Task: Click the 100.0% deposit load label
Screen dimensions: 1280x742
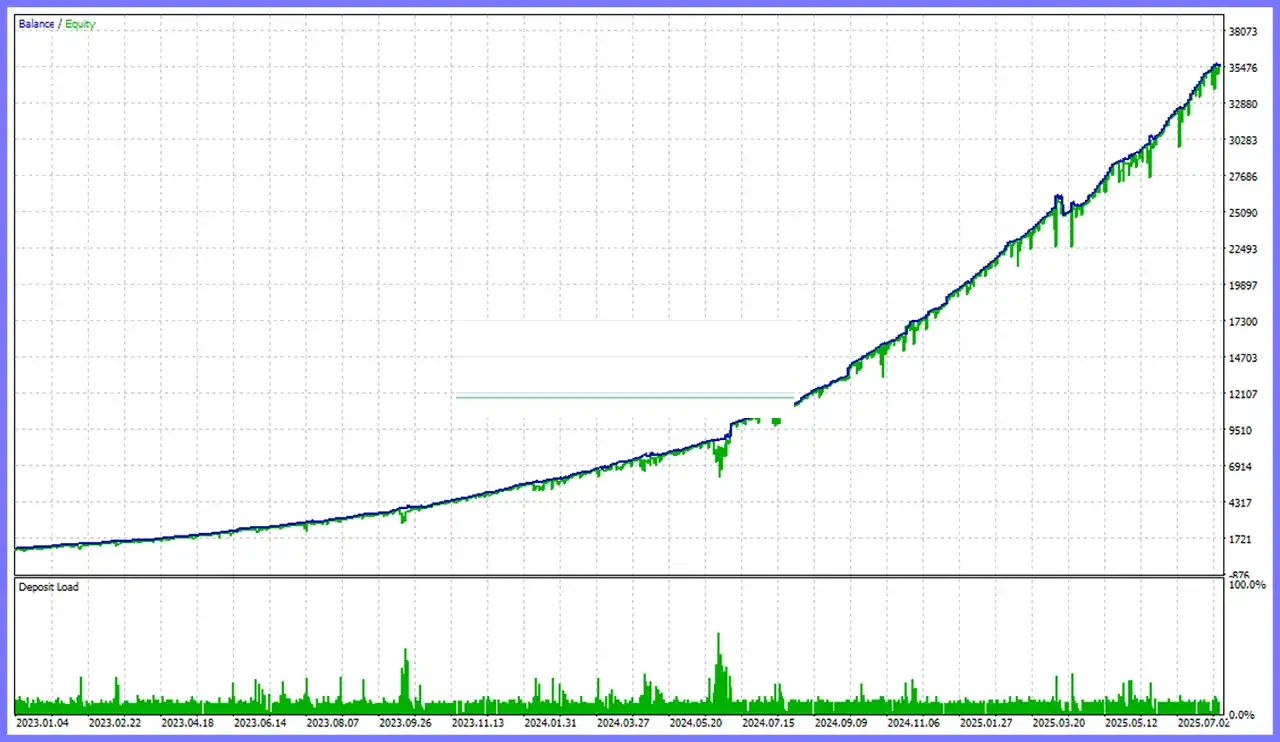Action: coord(1247,584)
